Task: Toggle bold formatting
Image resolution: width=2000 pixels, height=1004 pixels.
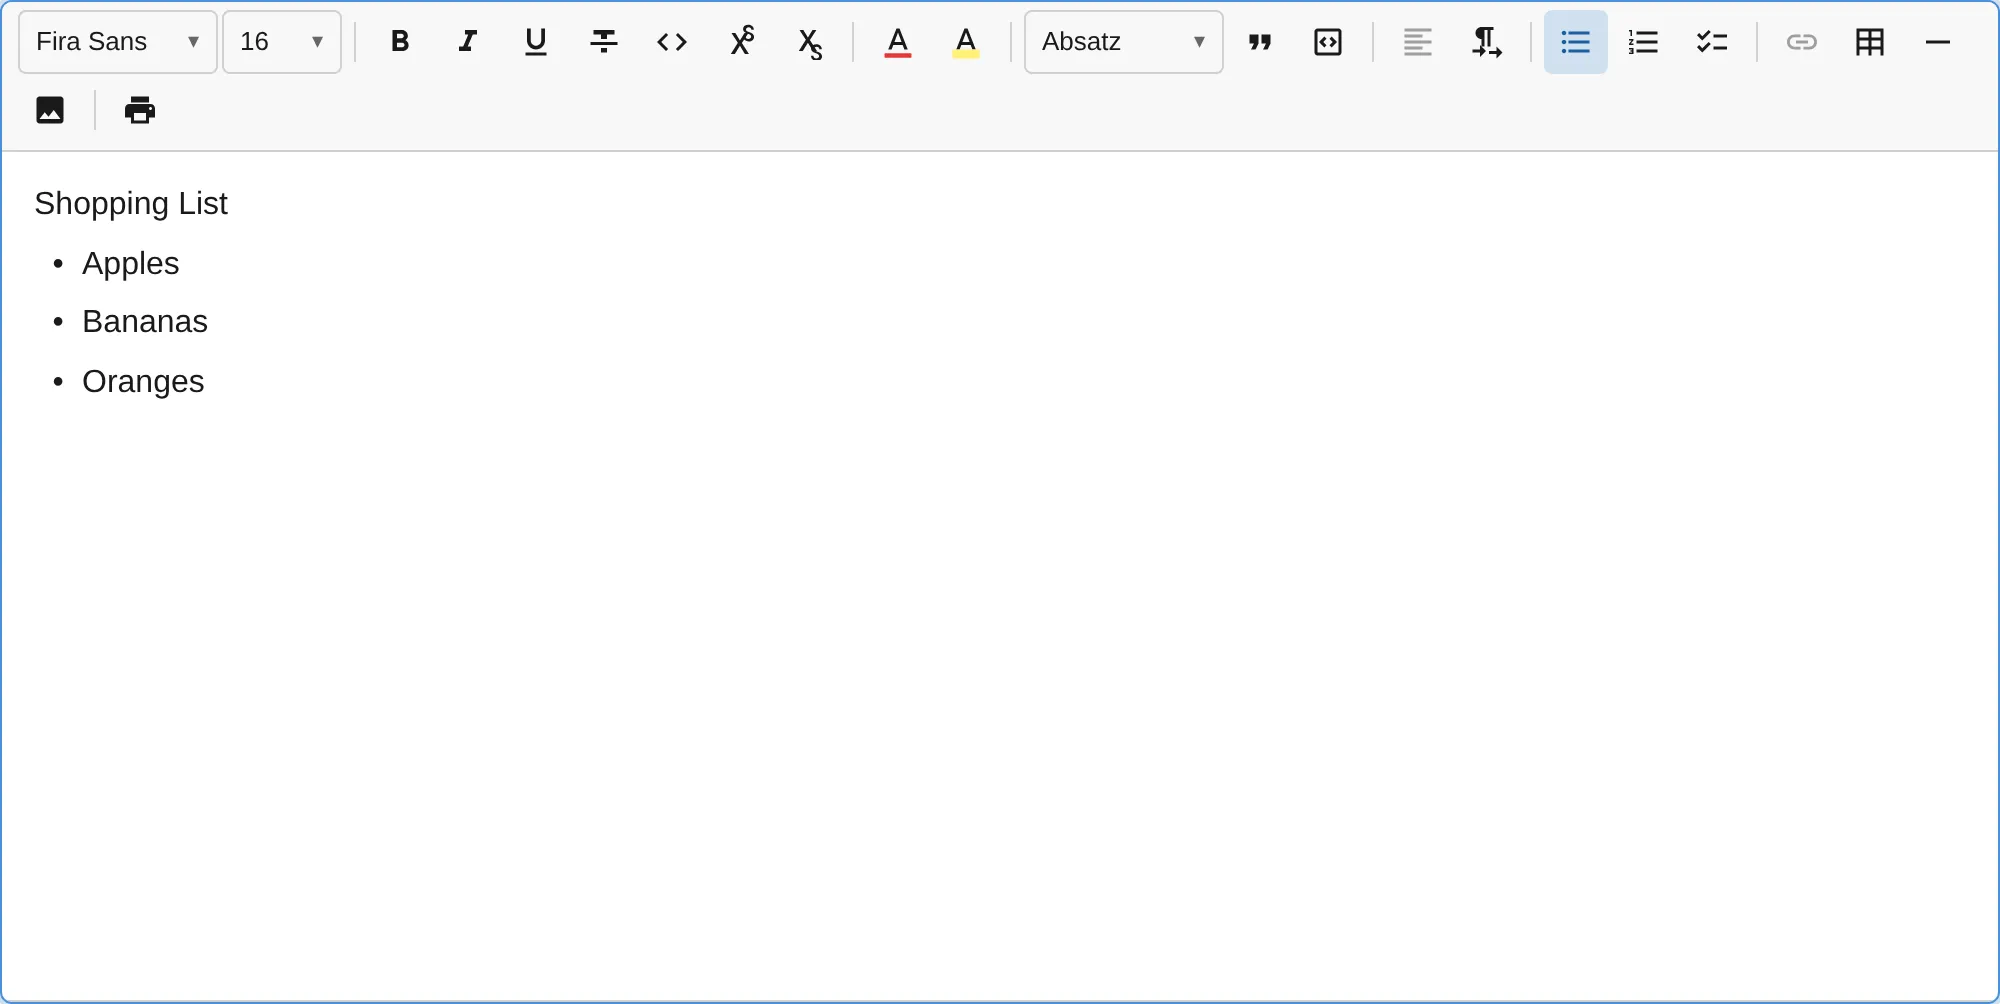Action: tap(399, 41)
